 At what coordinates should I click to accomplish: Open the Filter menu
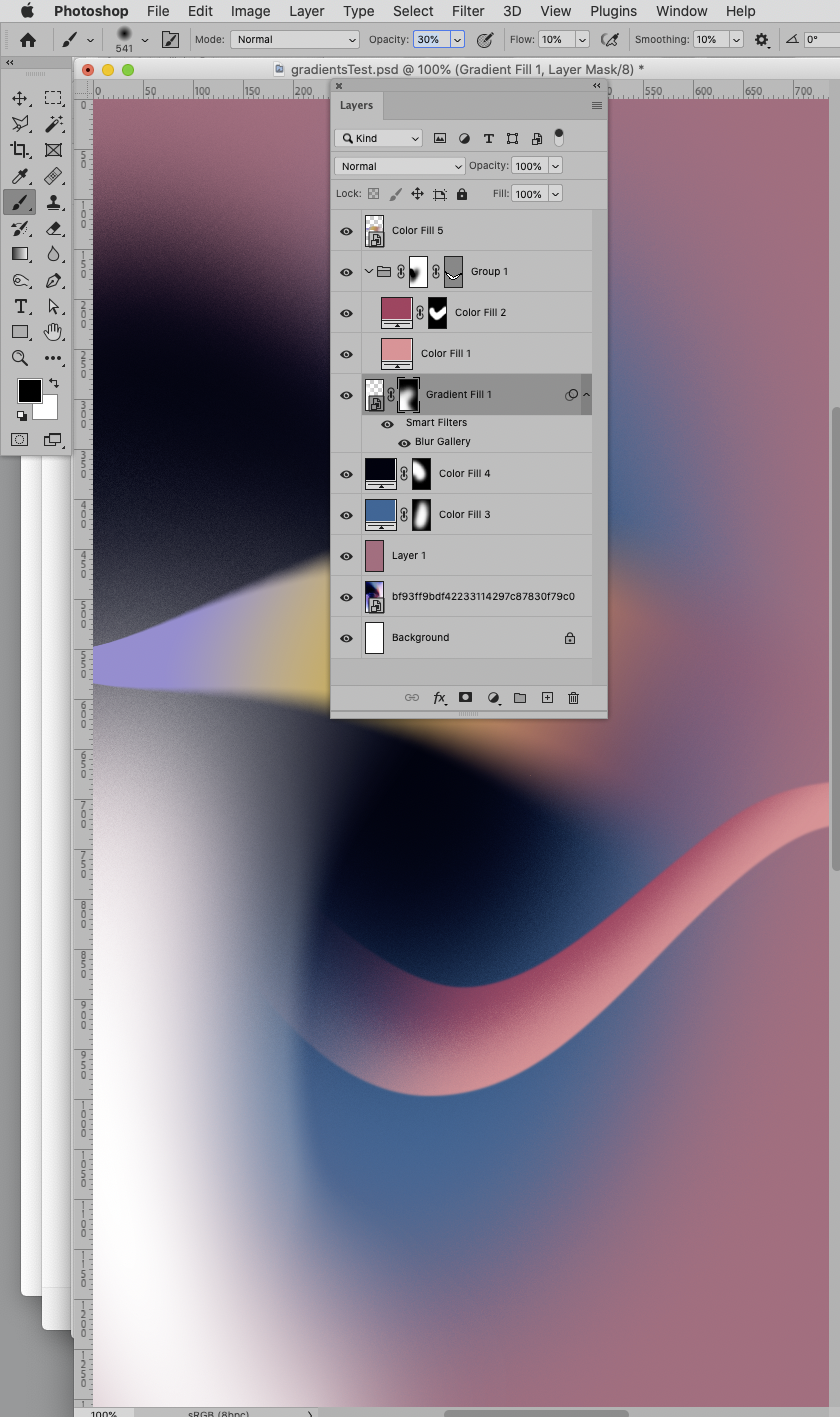click(x=467, y=11)
